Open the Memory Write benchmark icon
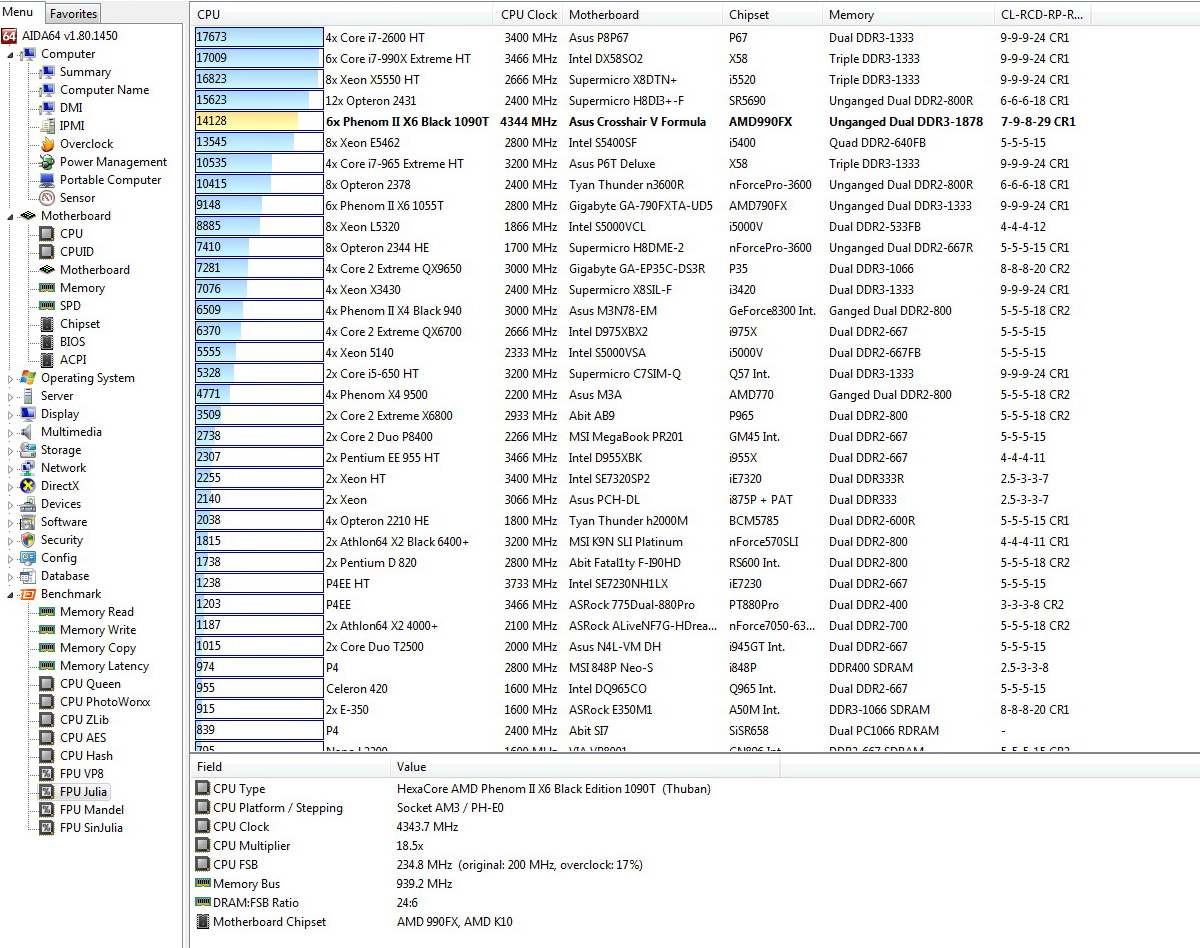This screenshot has width=1200, height=948. tap(47, 630)
